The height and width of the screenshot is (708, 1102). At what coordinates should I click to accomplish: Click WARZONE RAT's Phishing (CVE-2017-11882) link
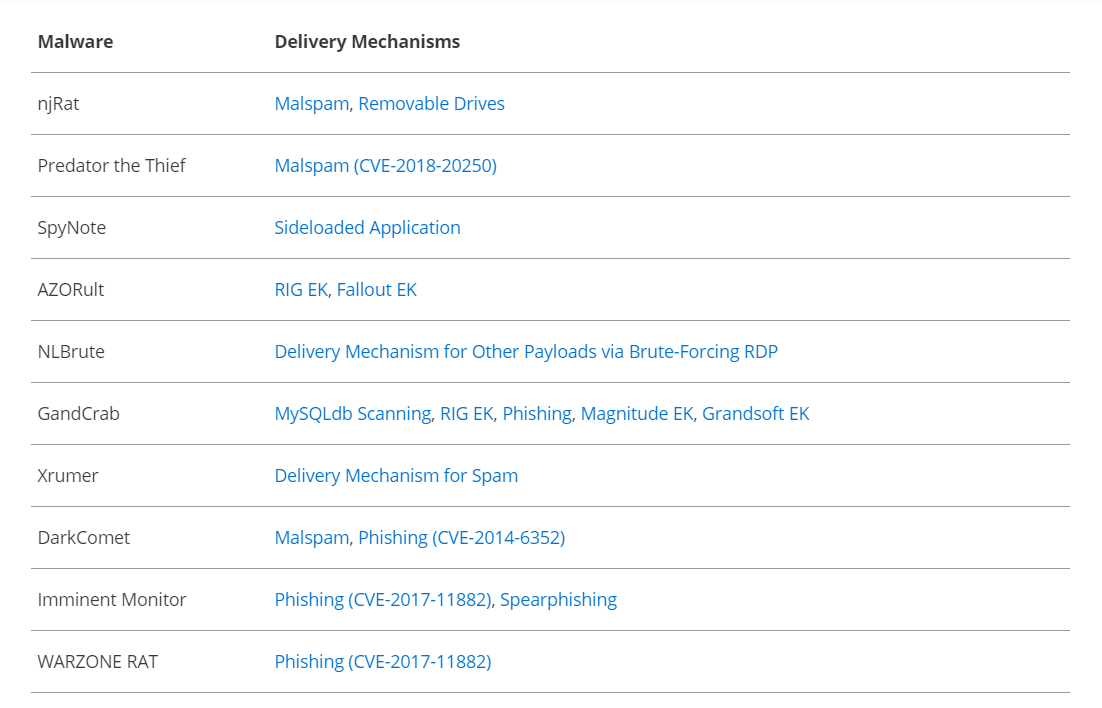[383, 662]
